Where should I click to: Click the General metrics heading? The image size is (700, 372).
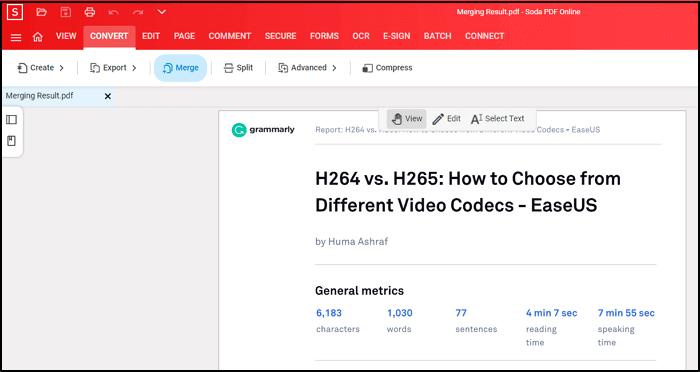coord(359,291)
